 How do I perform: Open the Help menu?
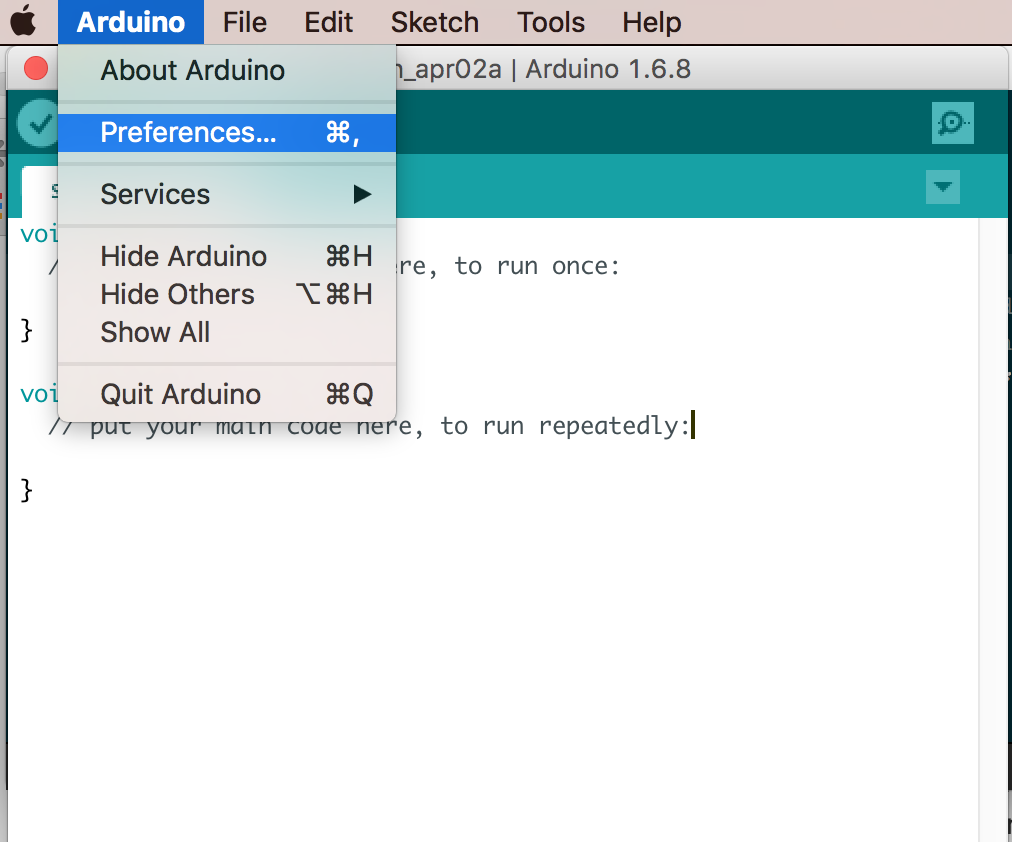(x=651, y=22)
